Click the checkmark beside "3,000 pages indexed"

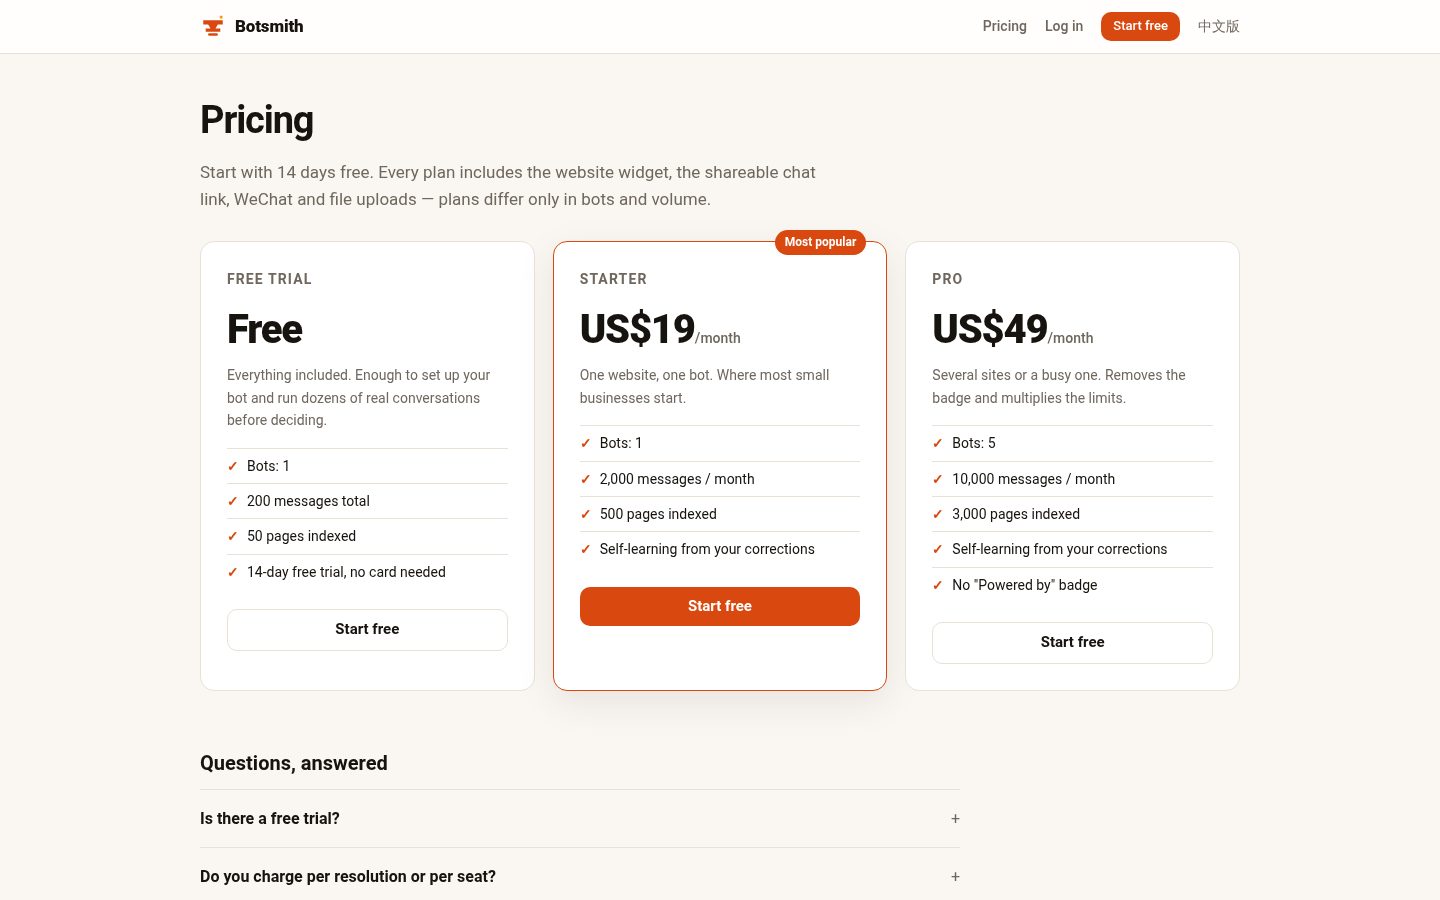coord(937,514)
